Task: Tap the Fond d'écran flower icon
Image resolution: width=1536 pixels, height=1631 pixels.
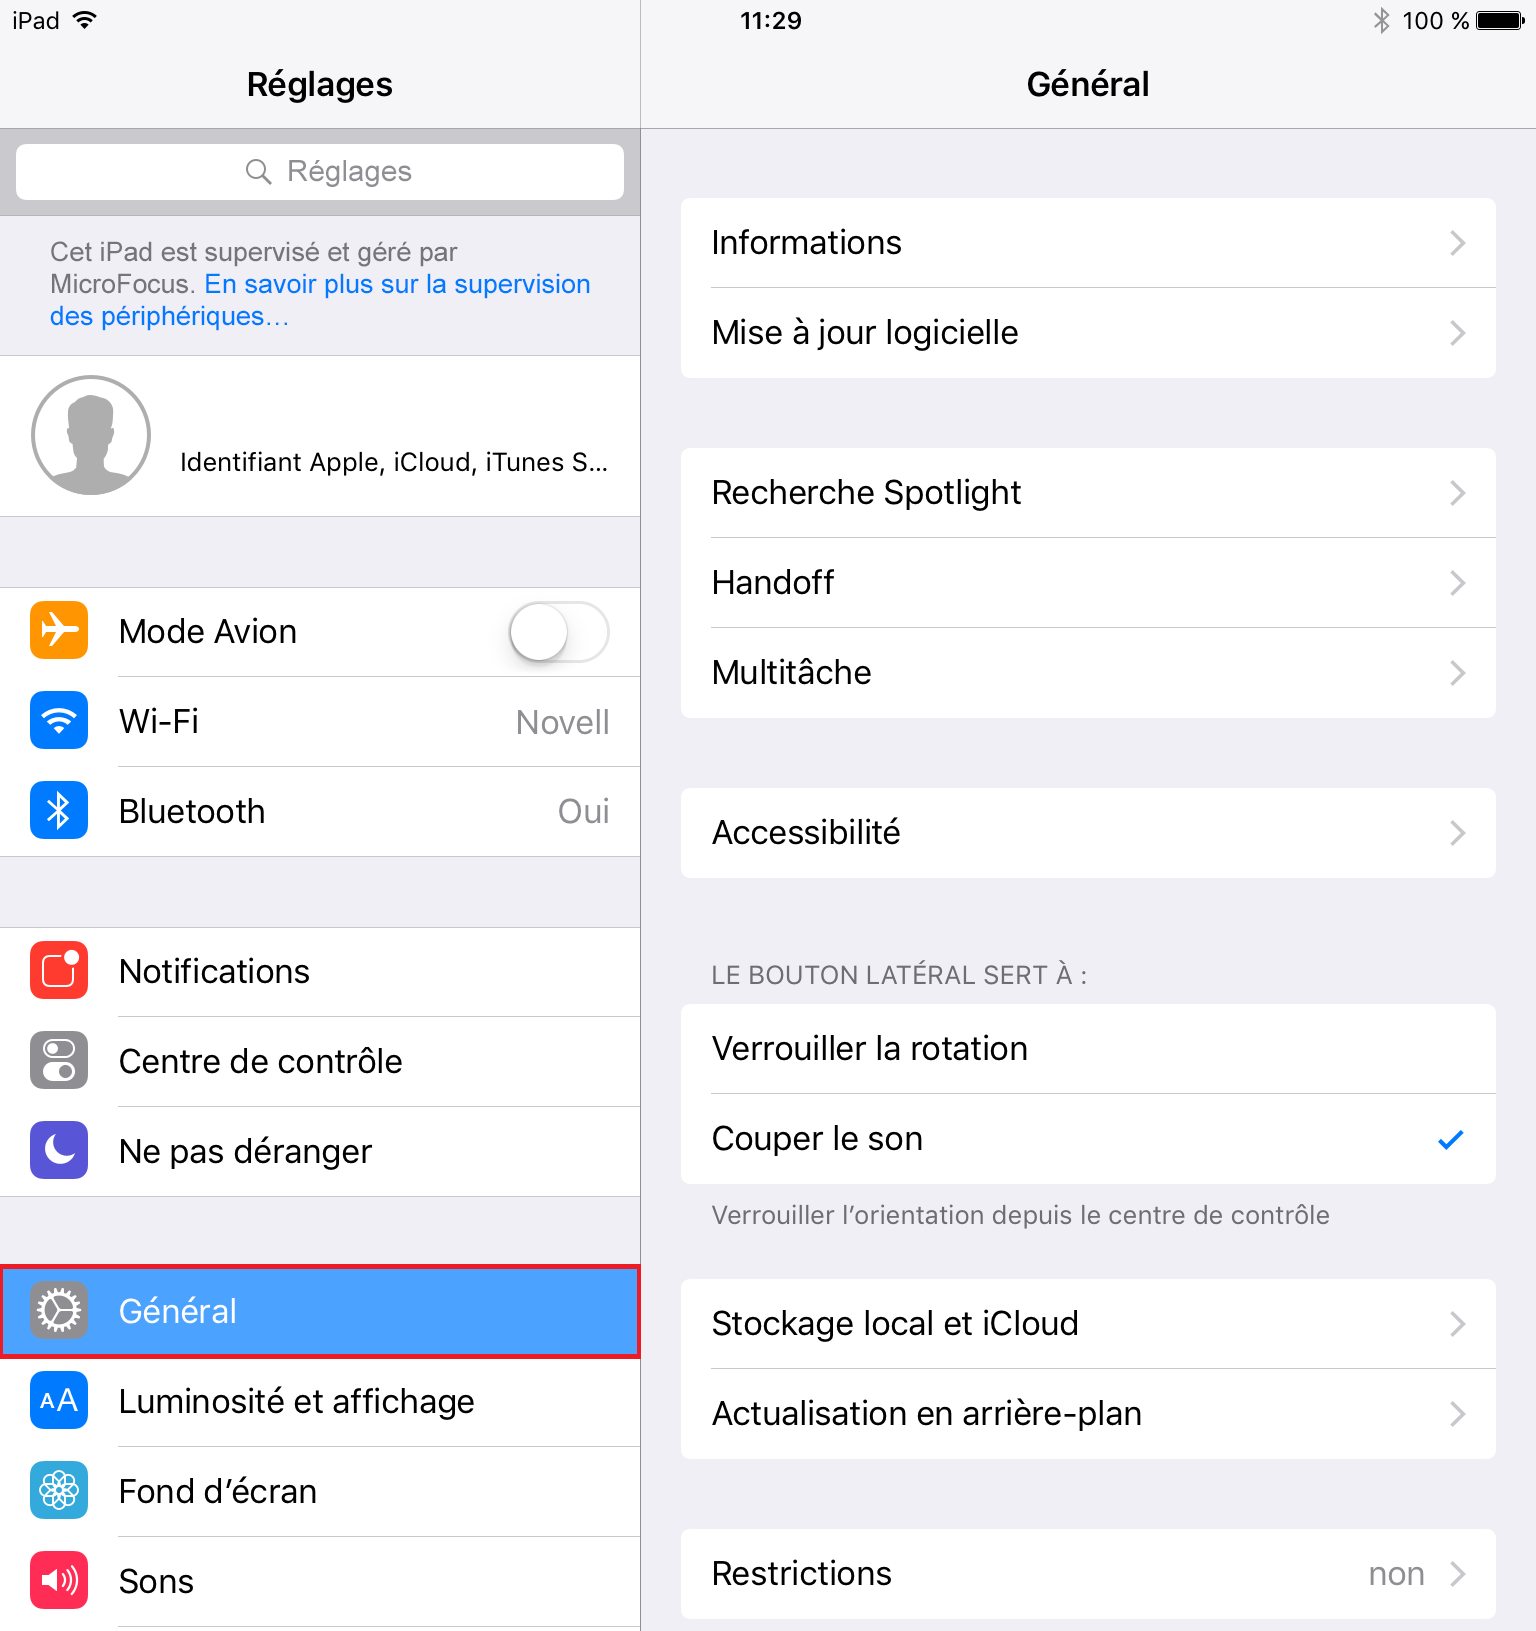Action: 59,1490
